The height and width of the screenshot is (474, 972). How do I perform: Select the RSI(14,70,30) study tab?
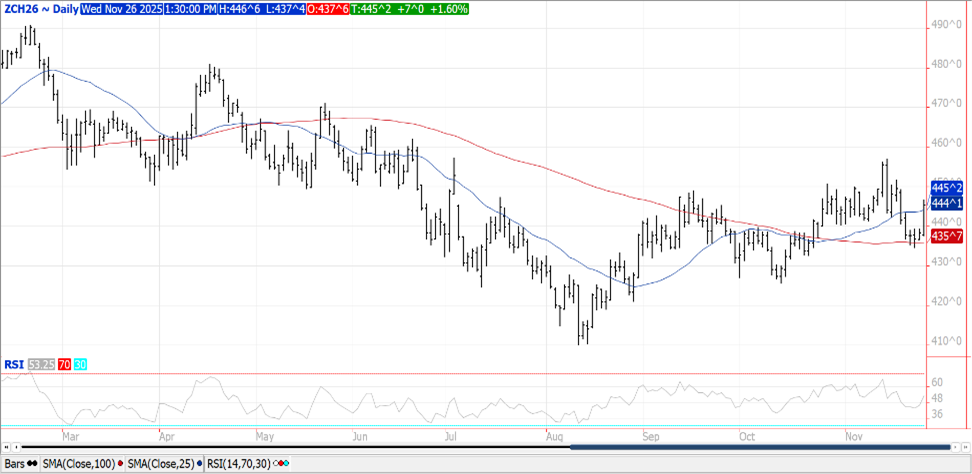tap(240, 464)
